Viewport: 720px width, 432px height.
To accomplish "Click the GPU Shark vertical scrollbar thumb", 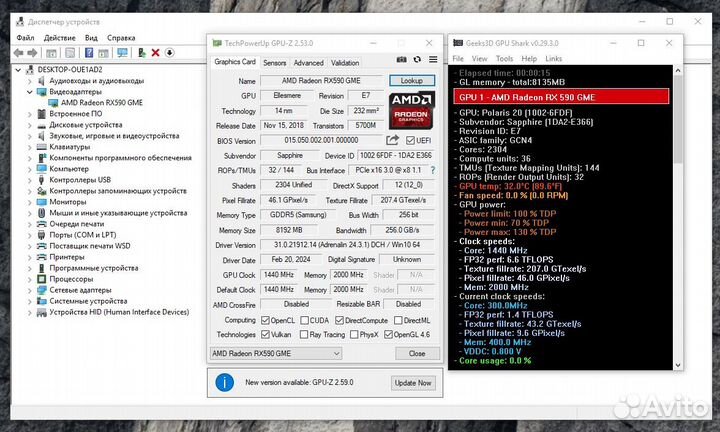I will point(678,119).
